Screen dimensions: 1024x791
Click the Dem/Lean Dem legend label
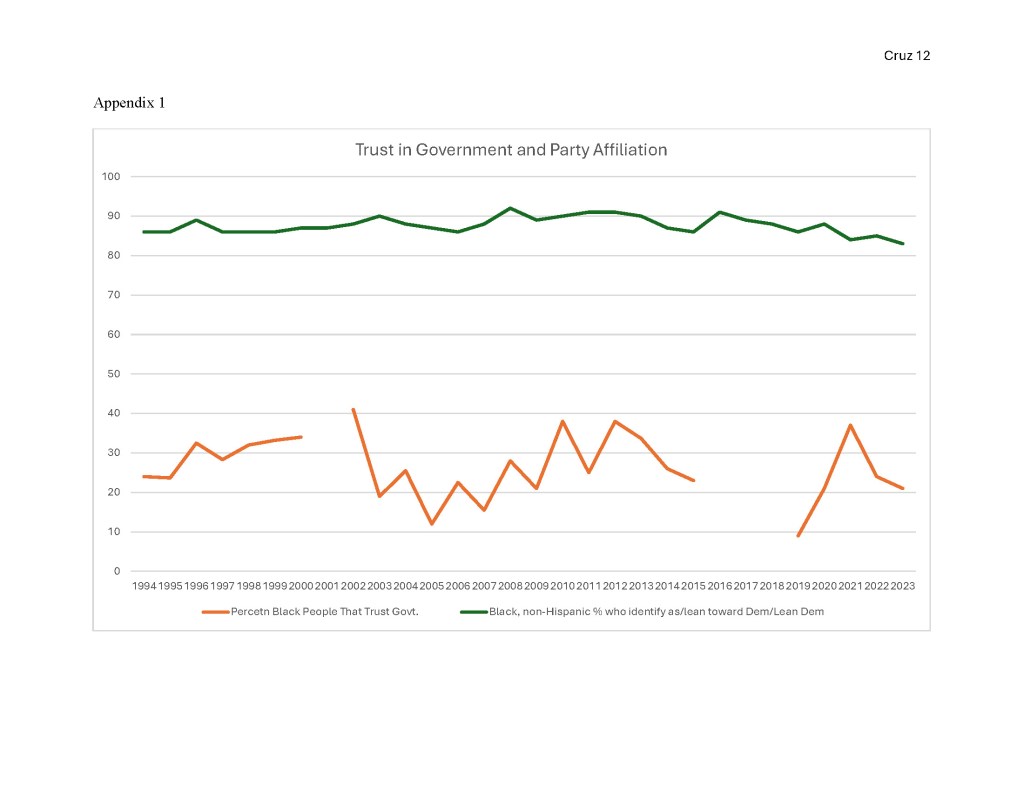coord(656,611)
